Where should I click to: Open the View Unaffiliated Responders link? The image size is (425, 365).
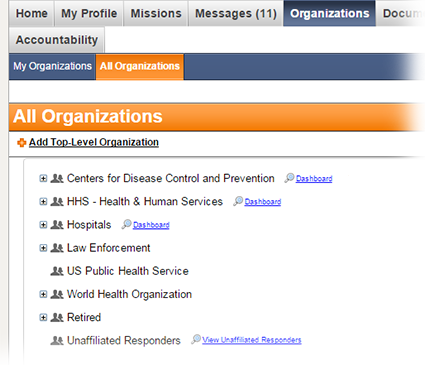(252, 340)
